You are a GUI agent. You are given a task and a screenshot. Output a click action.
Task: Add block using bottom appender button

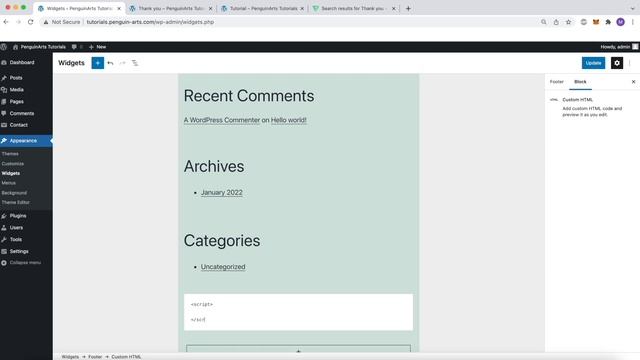point(298,349)
